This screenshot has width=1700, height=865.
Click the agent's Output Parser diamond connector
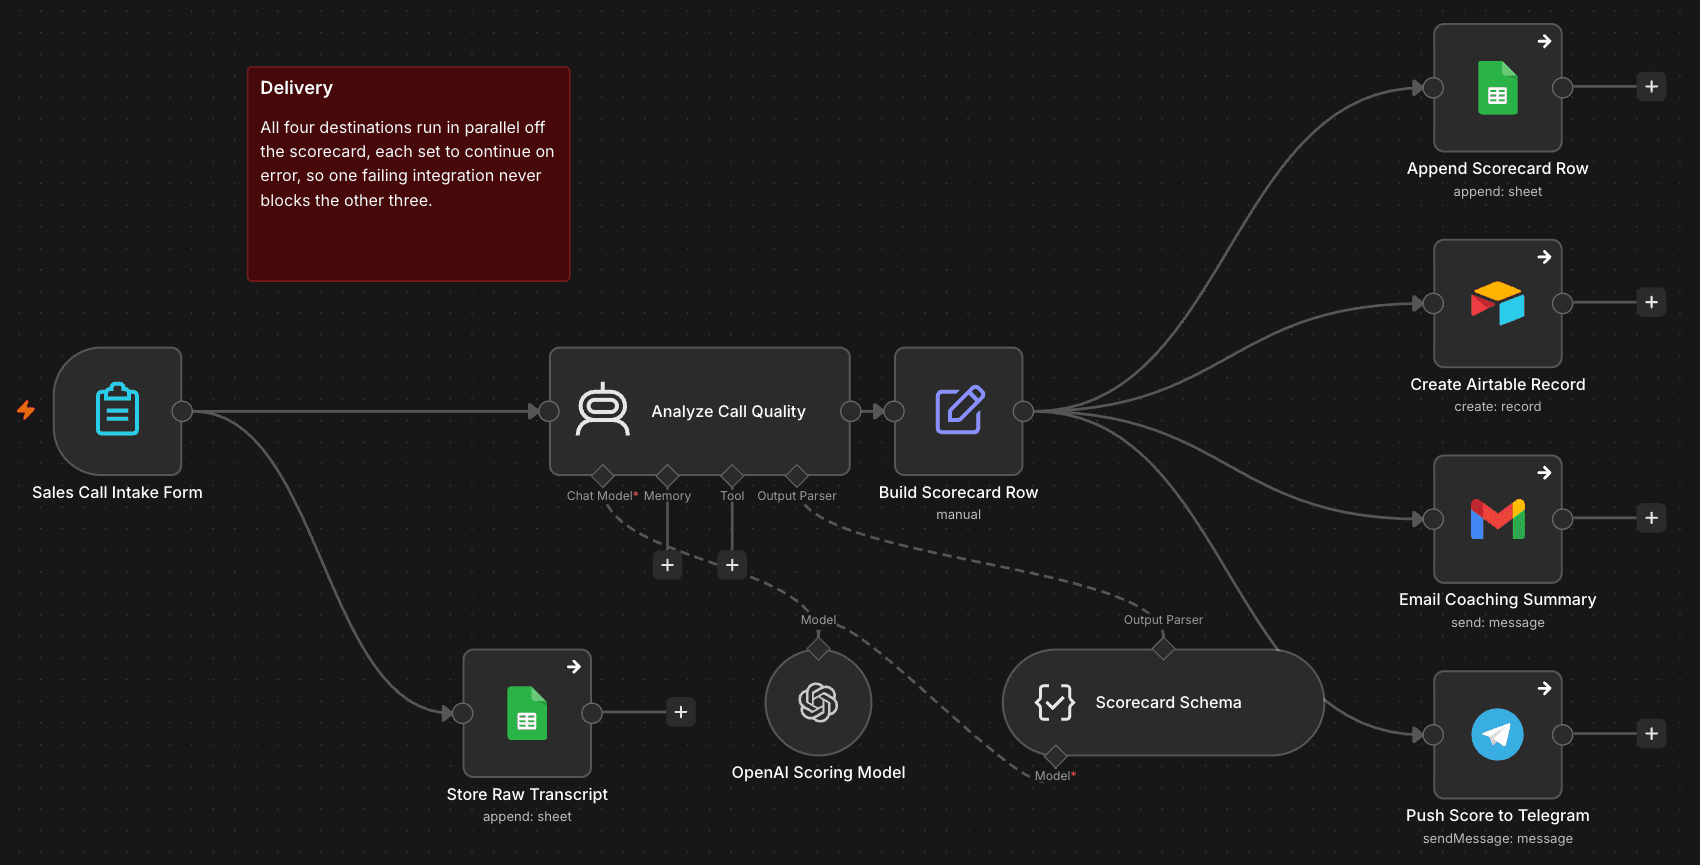[797, 475]
